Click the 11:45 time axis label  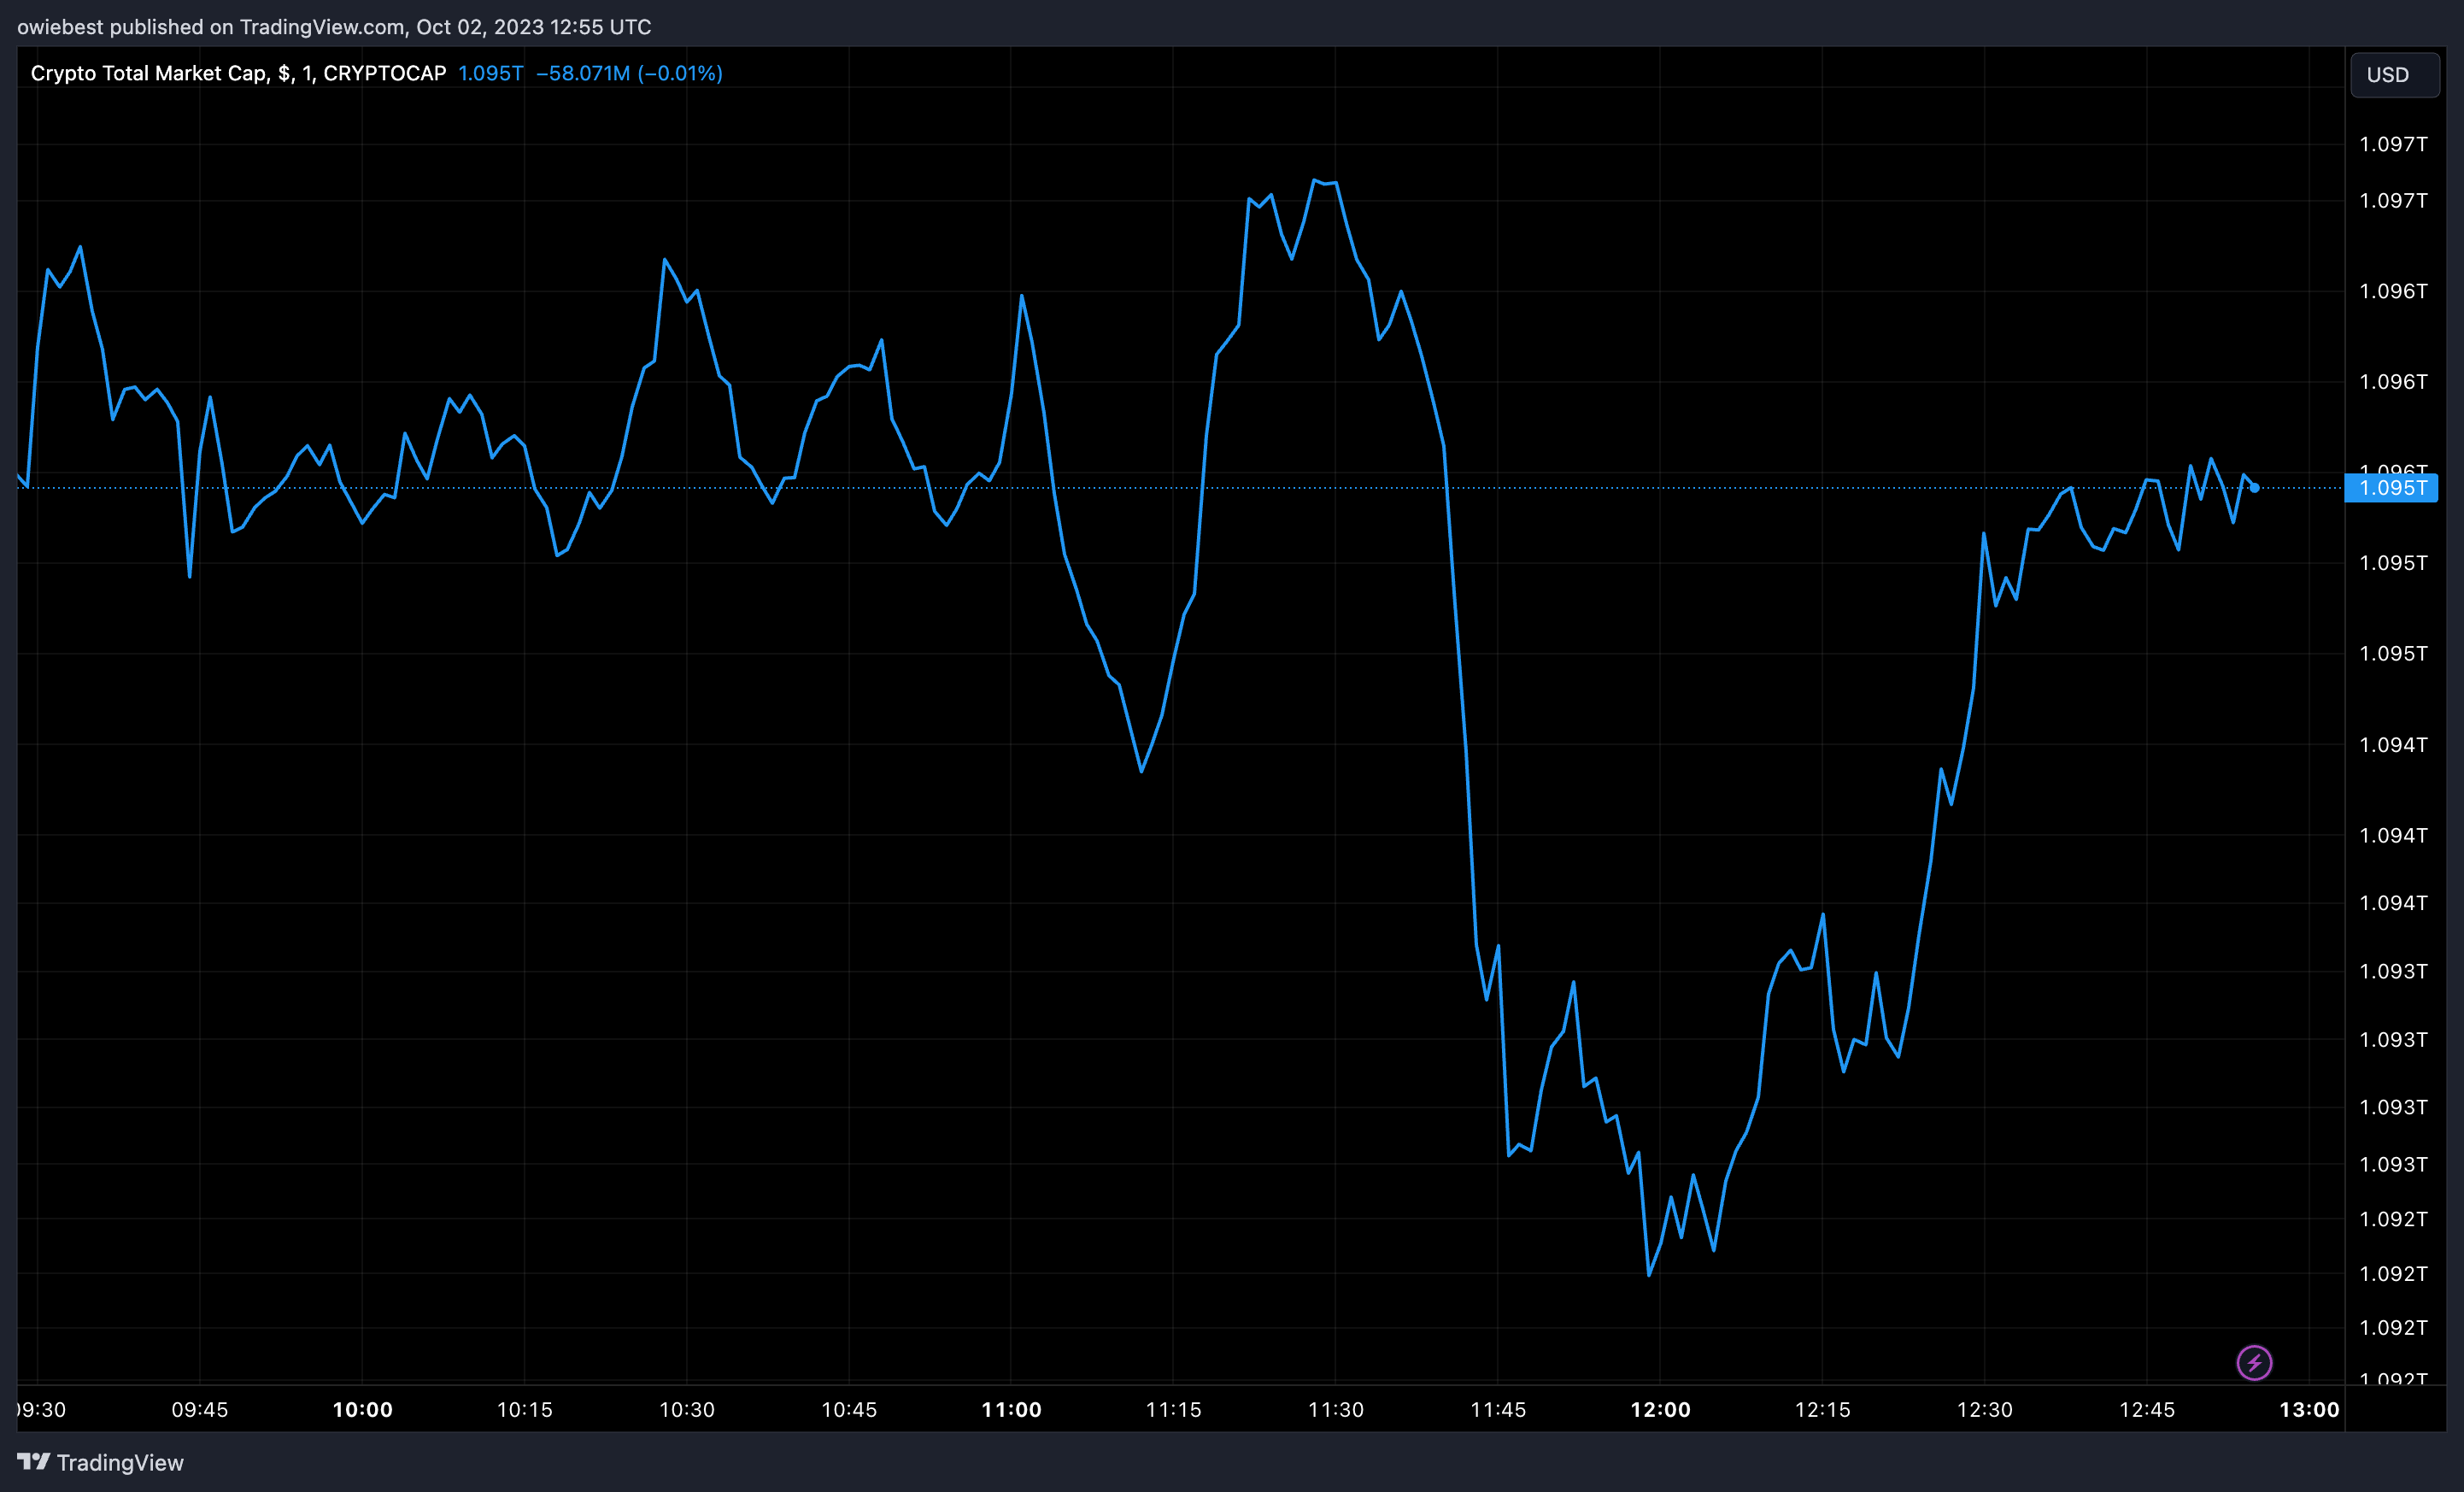click(x=1498, y=1410)
